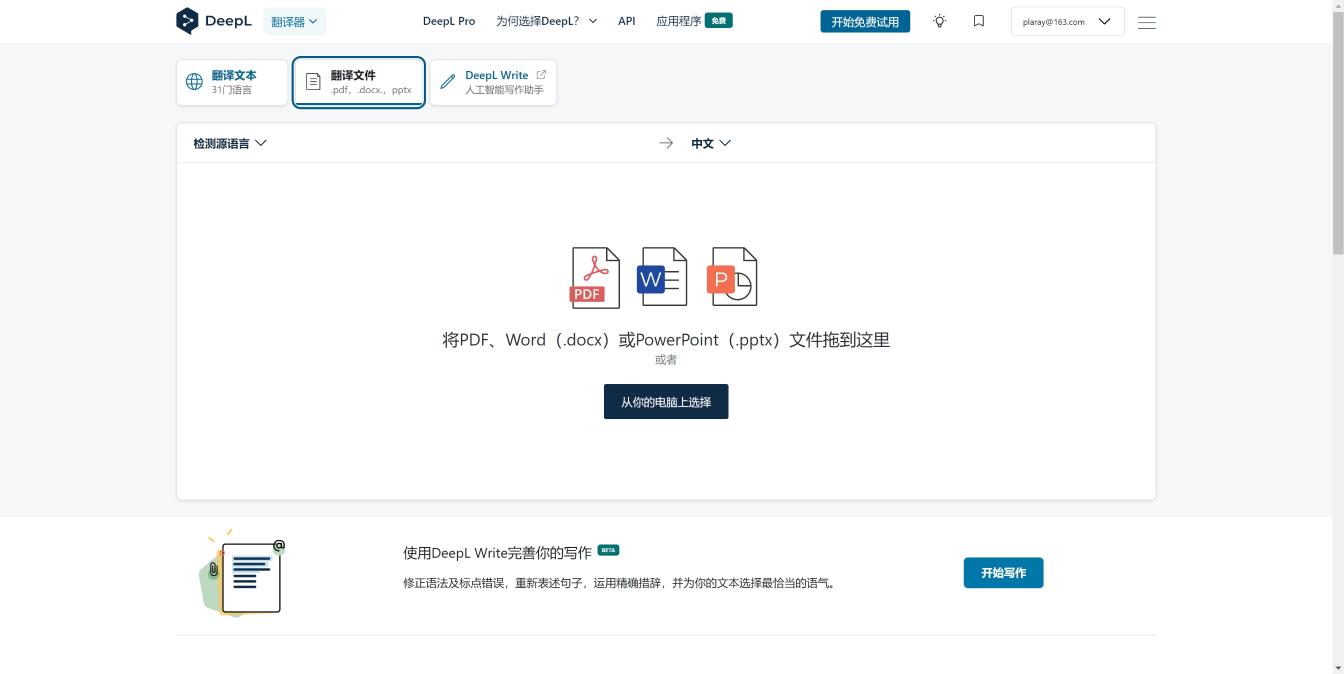Click 开始写作 button
The height and width of the screenshot is (674, 1344).
coord(1003,573)
